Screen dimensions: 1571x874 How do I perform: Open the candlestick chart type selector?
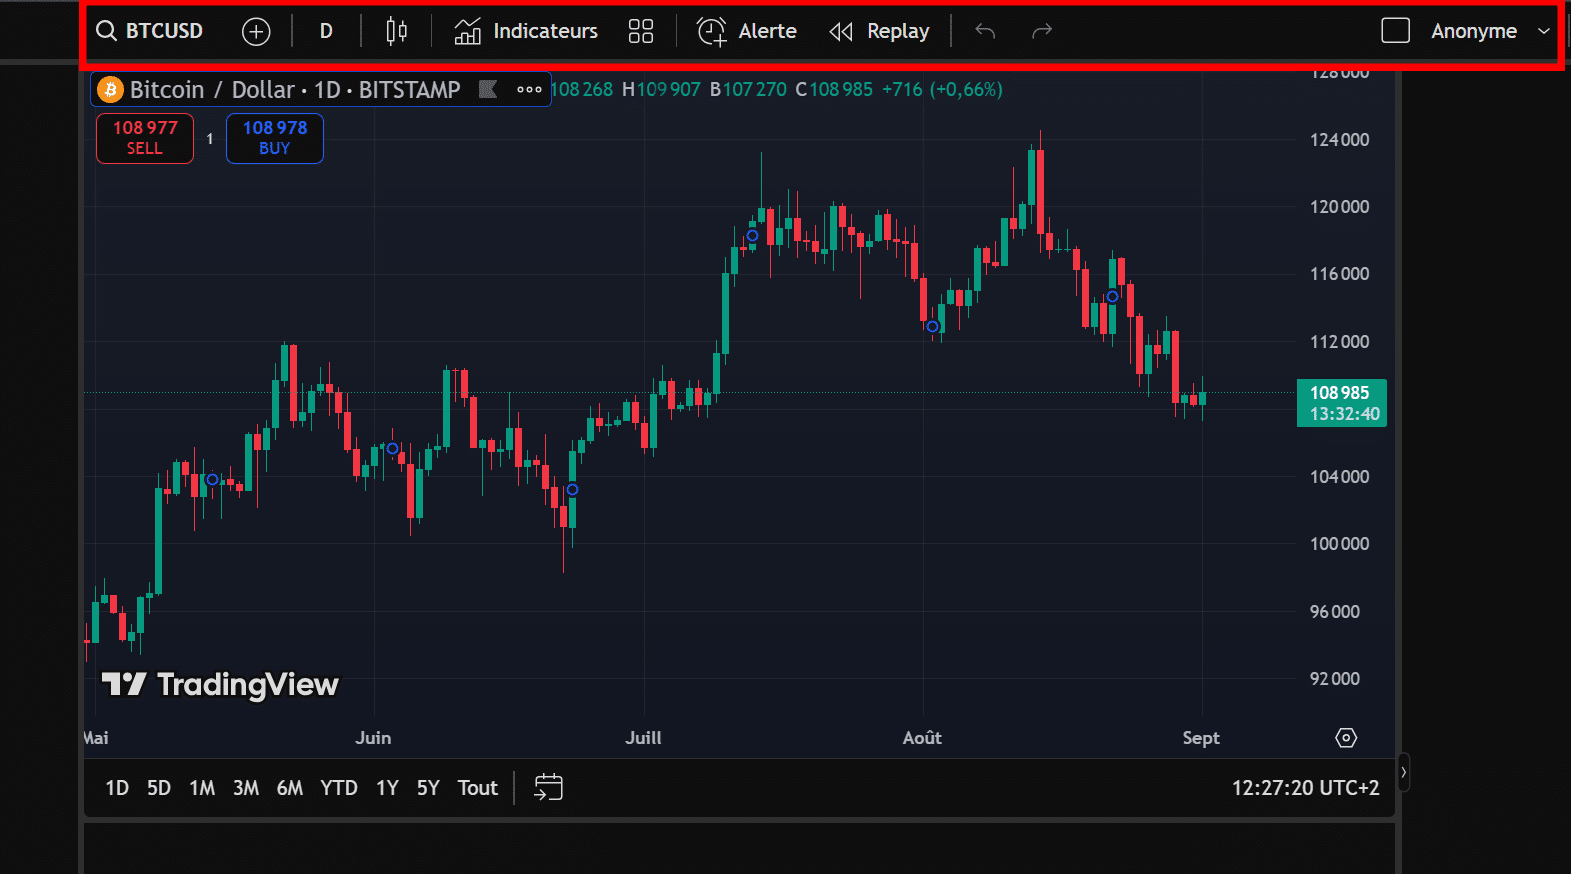point(396,32)
